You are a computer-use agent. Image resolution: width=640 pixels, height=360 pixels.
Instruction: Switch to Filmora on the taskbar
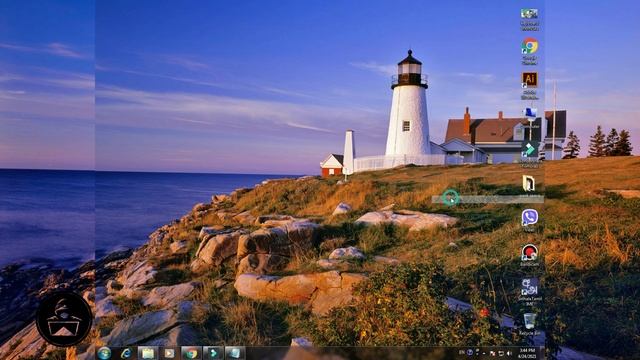213,353
